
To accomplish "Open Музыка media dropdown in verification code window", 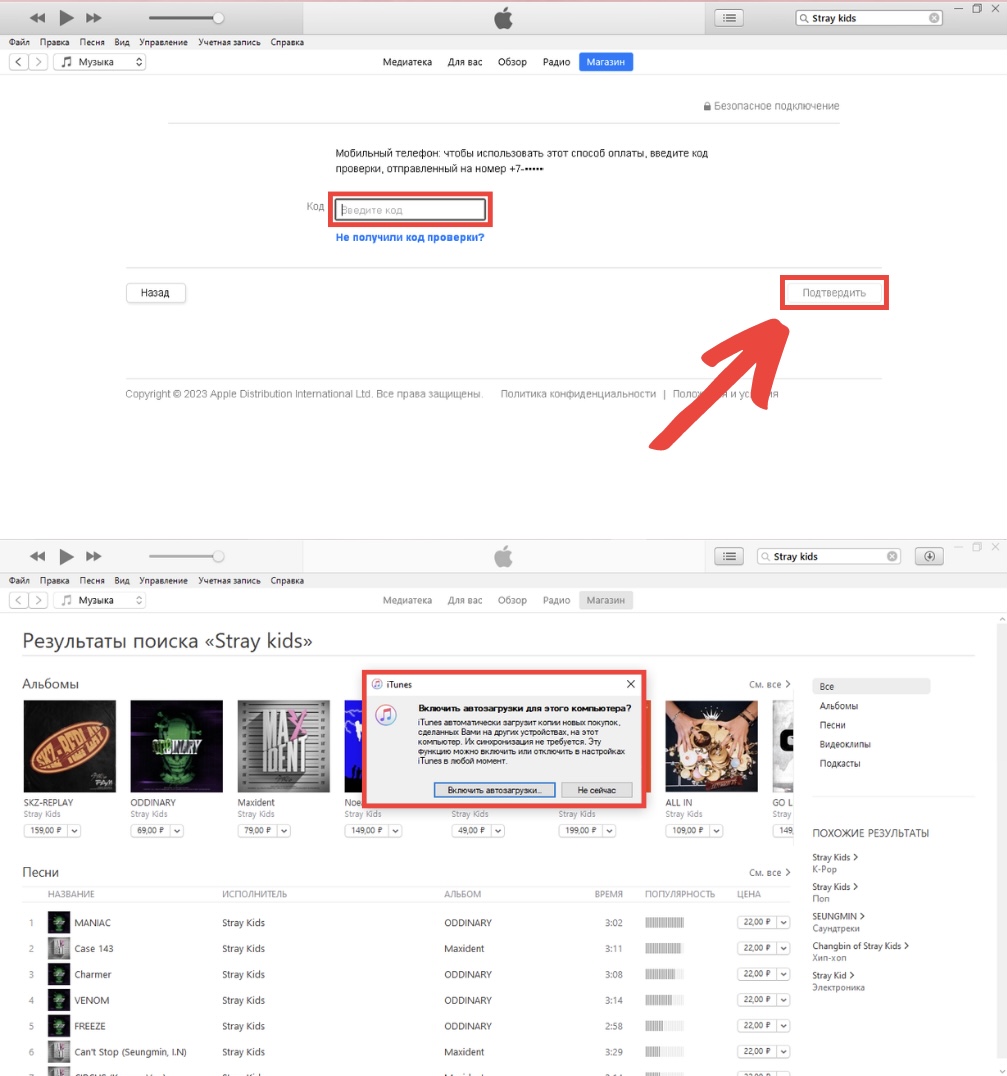I will click(x=100, y=62).
